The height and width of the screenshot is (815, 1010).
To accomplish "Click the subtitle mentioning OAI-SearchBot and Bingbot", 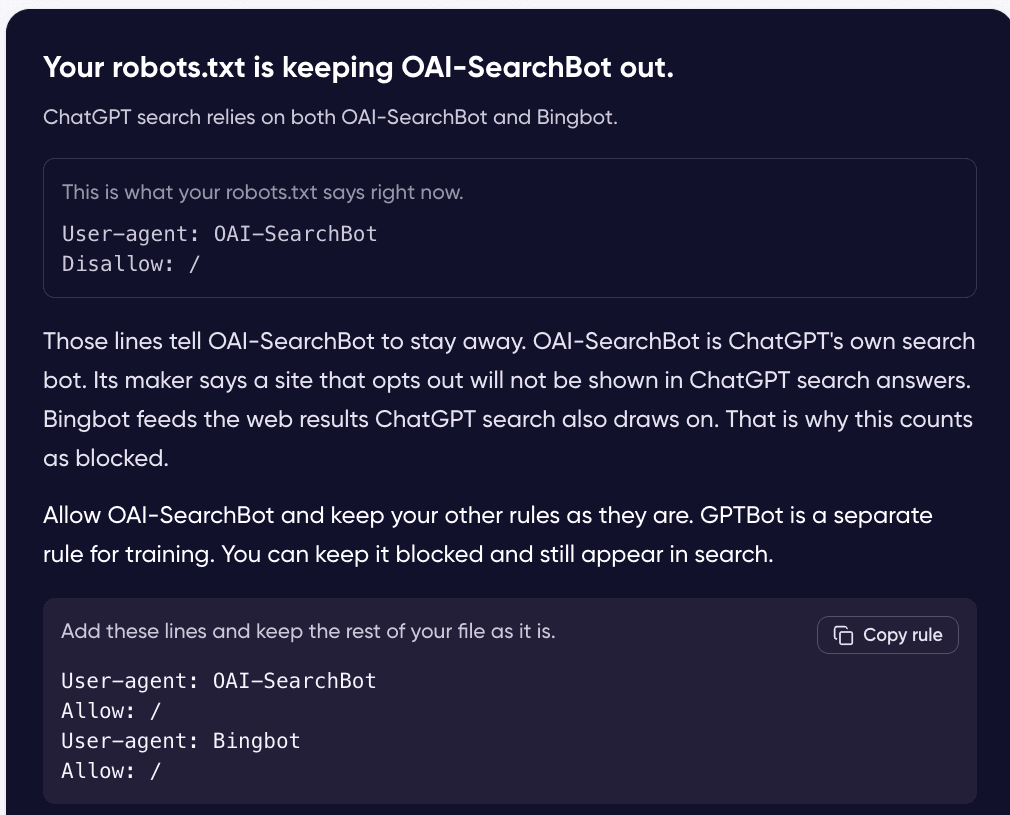I will [x=330, y=117].
